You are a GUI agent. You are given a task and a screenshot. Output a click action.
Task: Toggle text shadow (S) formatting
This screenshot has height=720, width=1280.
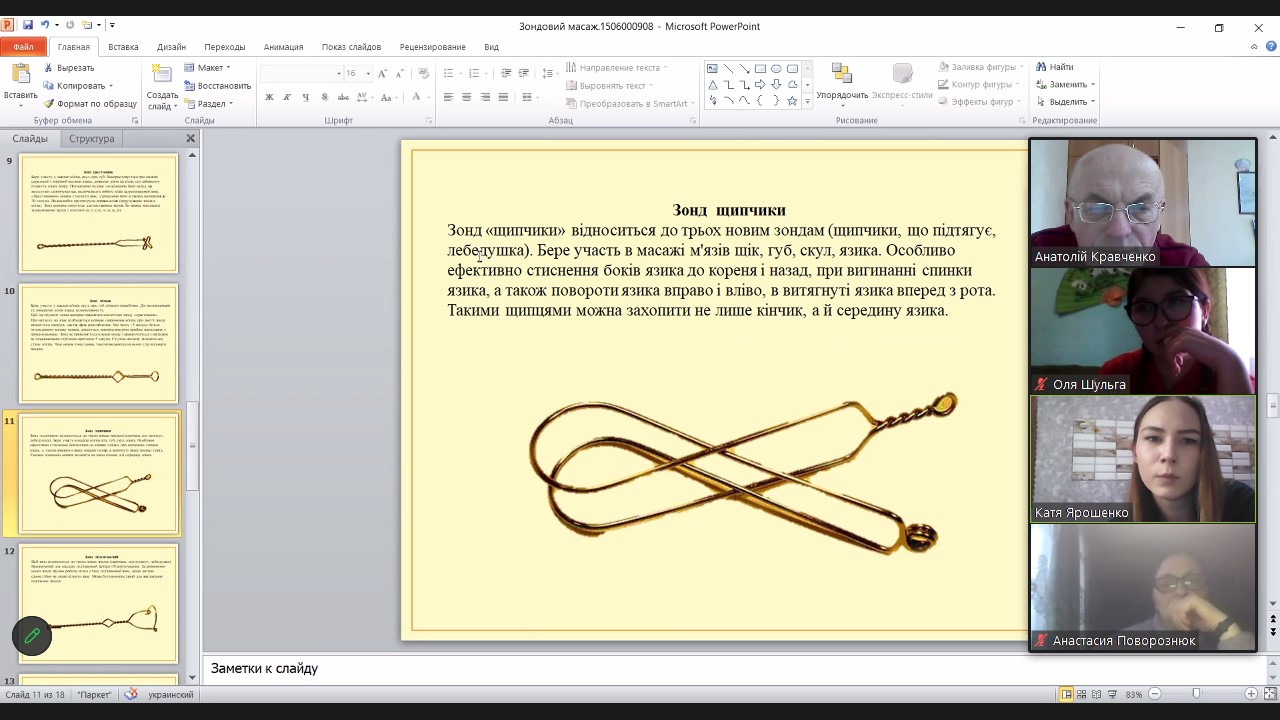tap(323, 97)
